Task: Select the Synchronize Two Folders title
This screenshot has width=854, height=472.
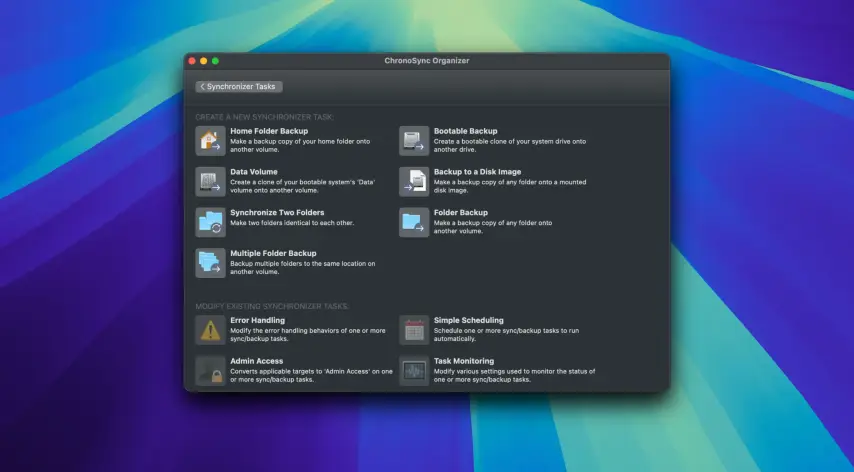Action: 277,213
